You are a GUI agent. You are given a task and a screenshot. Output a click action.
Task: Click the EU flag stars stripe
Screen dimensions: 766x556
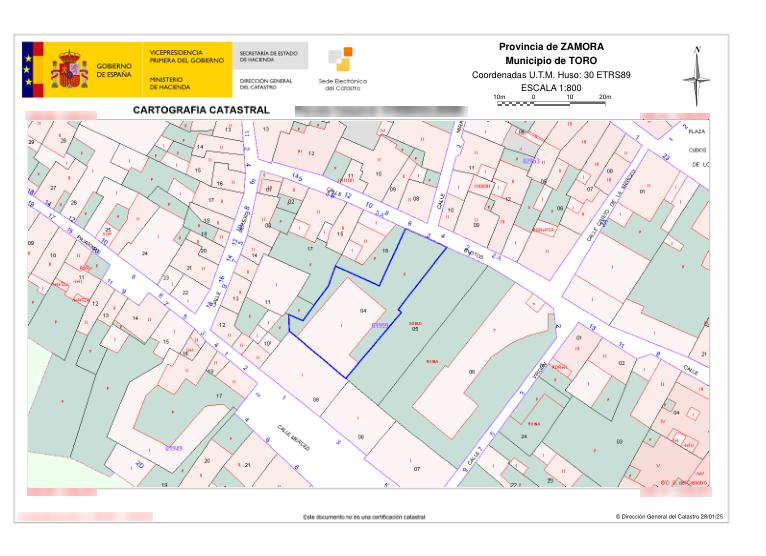tap(28, 70)
